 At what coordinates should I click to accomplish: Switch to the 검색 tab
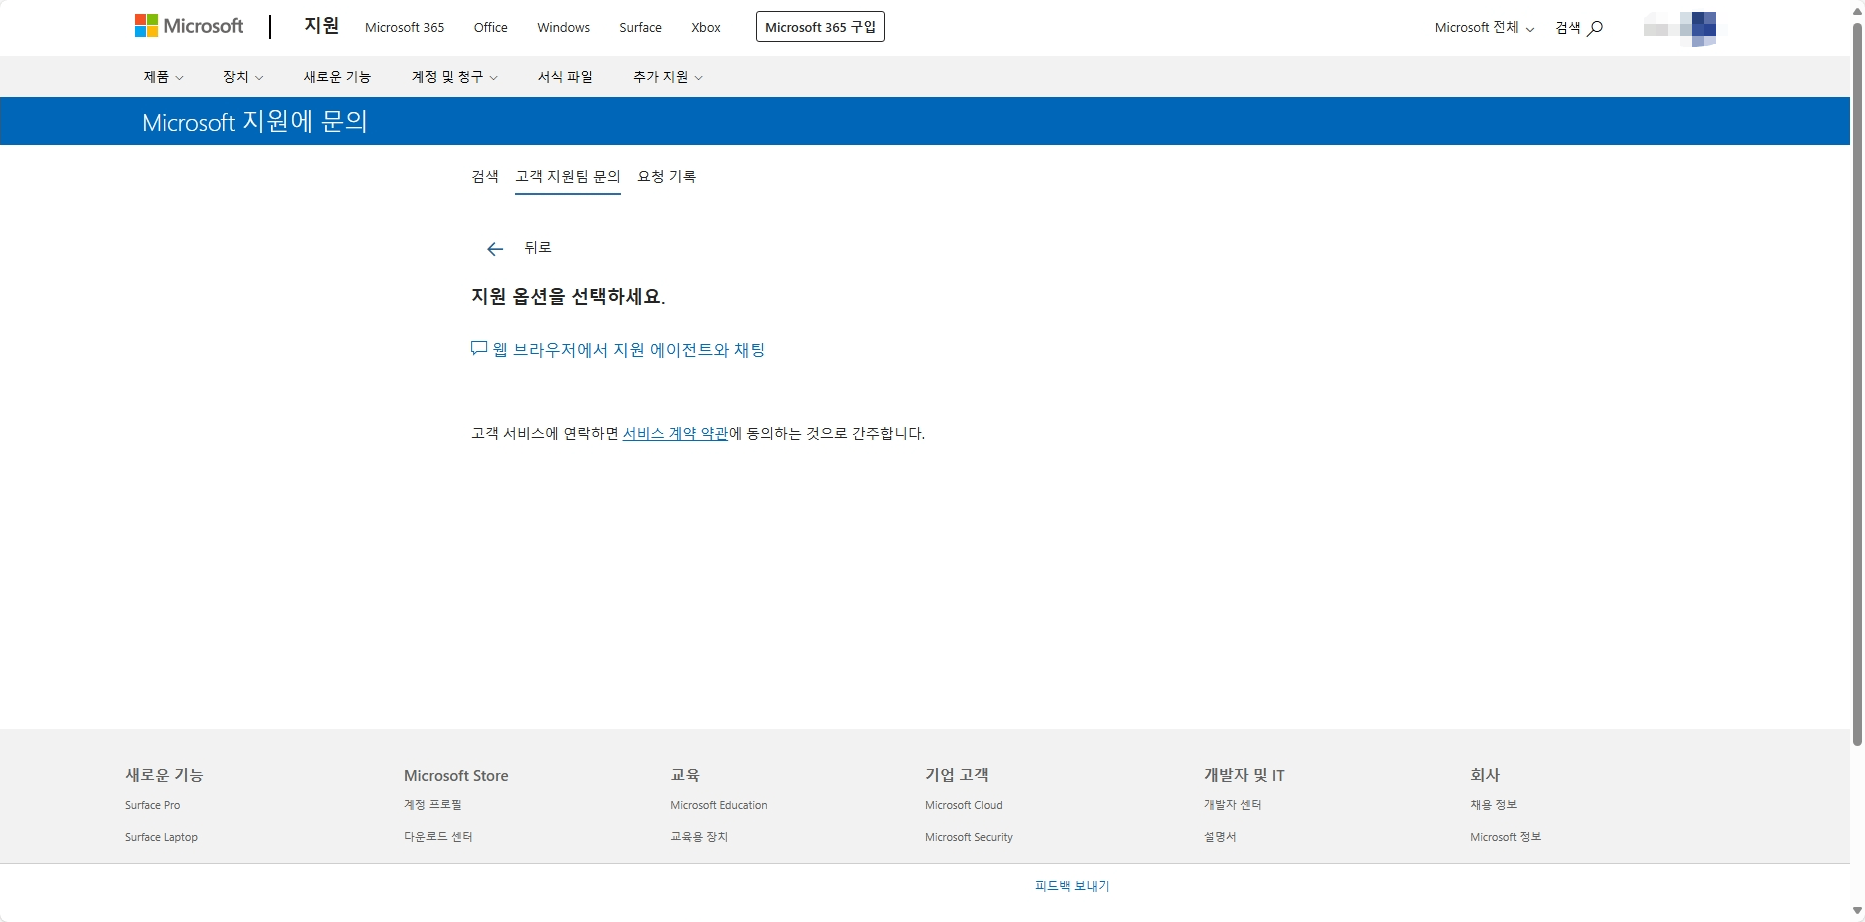[485, 177]
